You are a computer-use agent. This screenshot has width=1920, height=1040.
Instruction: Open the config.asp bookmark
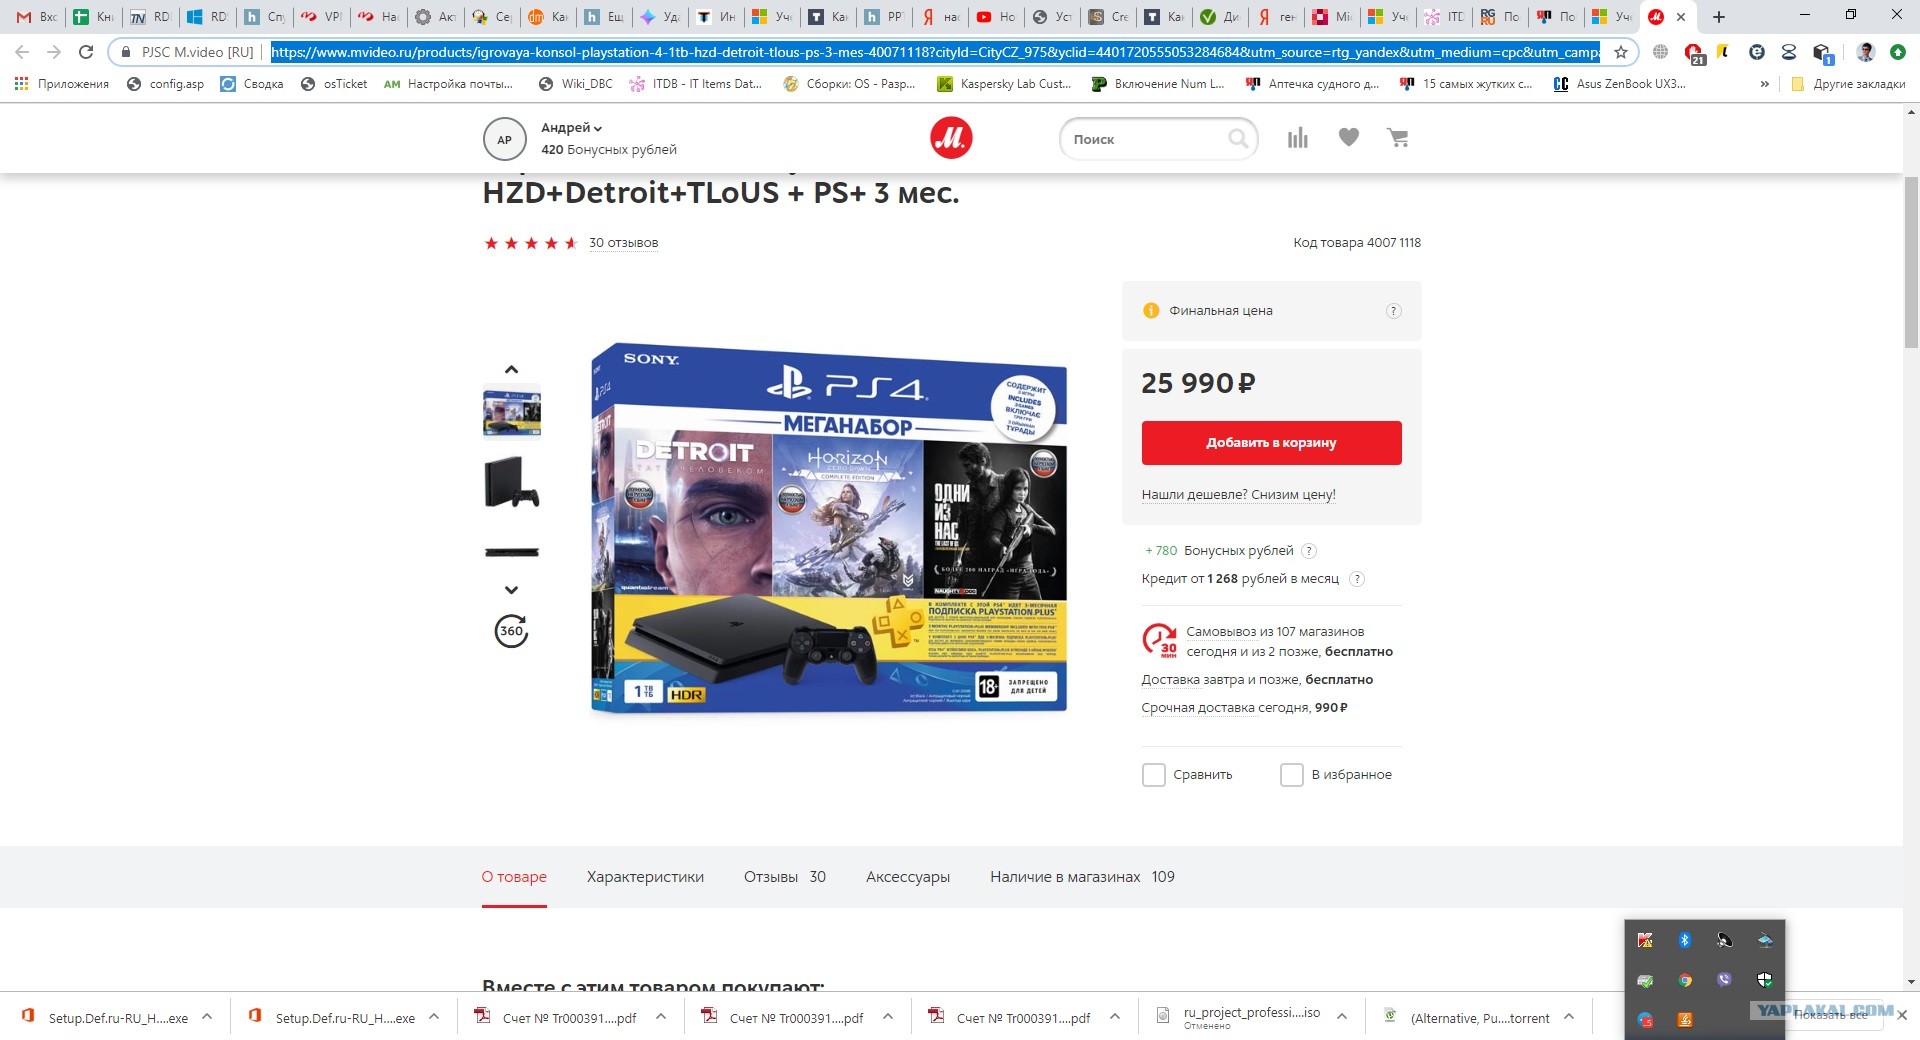[x=166, y=84]
